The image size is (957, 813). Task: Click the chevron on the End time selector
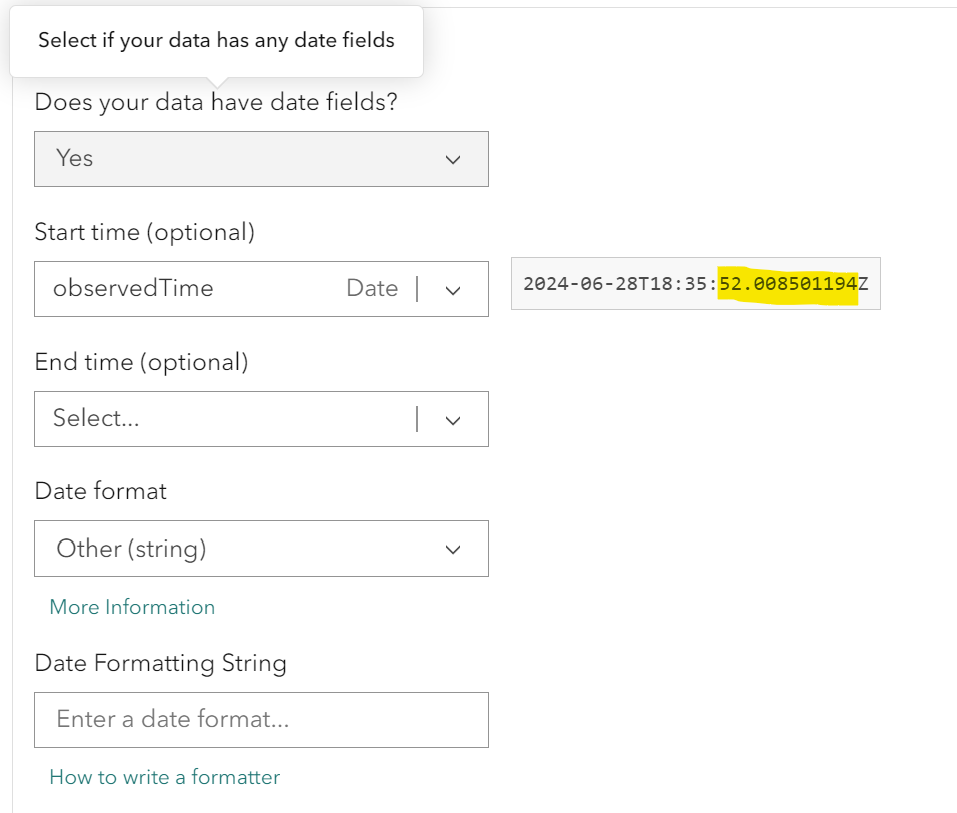click(453, 419)
